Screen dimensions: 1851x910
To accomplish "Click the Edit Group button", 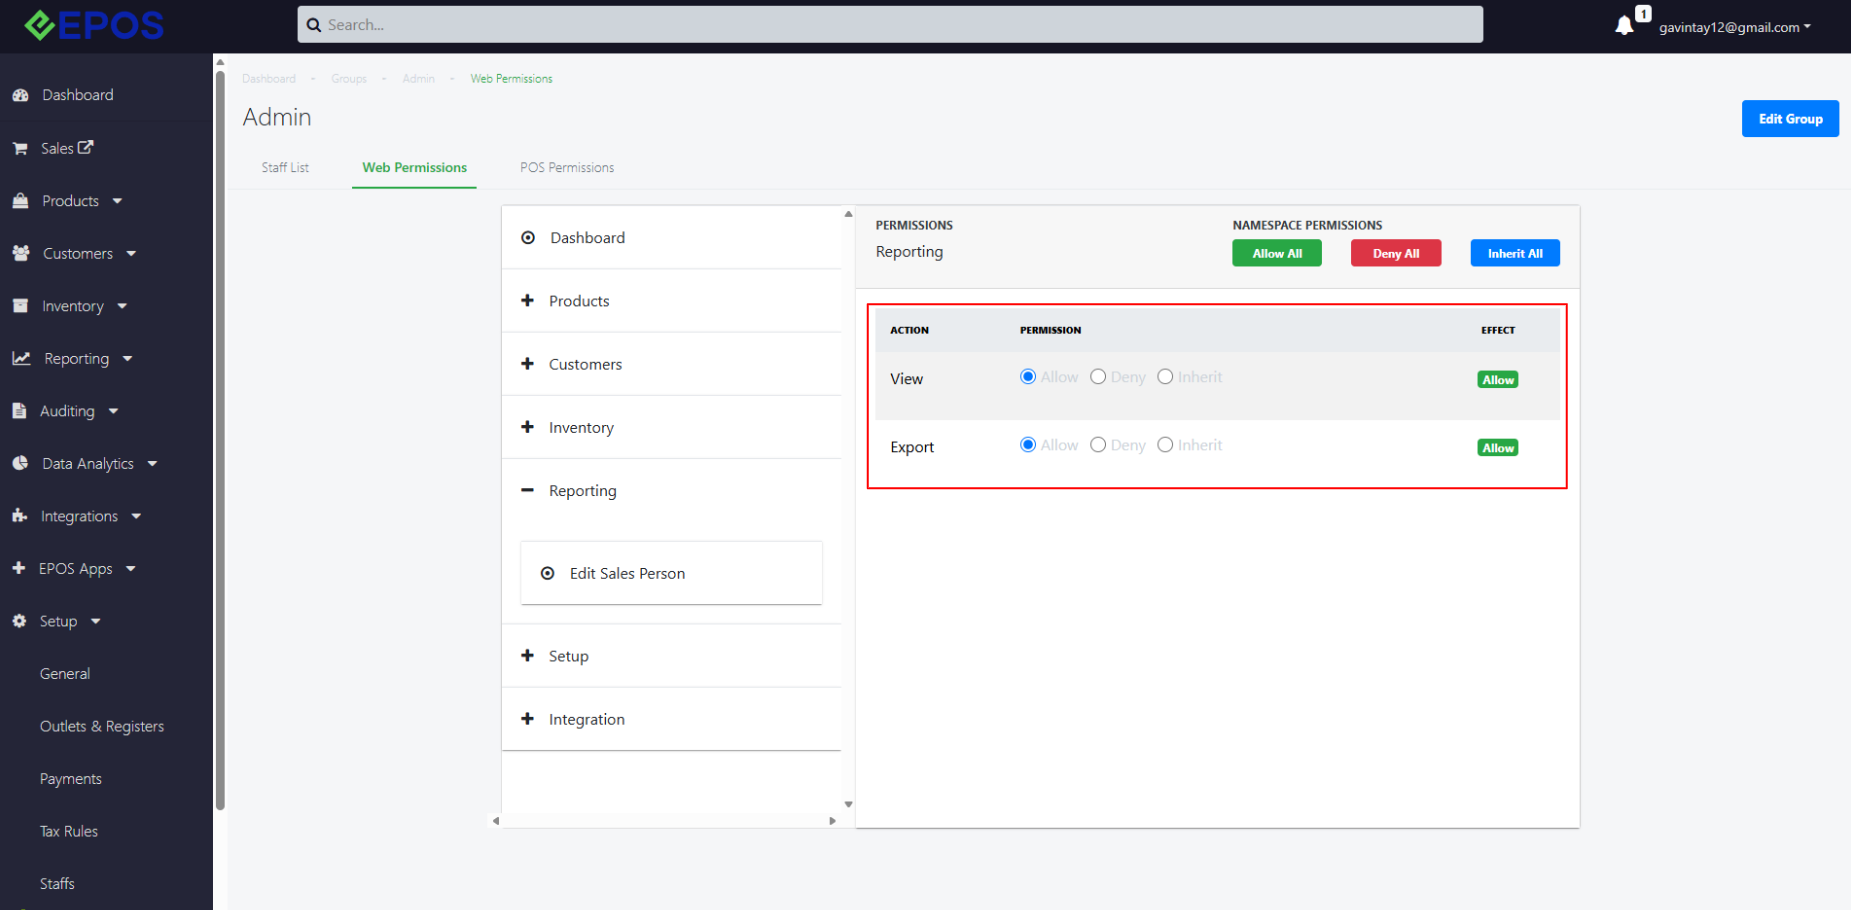I will tap(1790, 118).
